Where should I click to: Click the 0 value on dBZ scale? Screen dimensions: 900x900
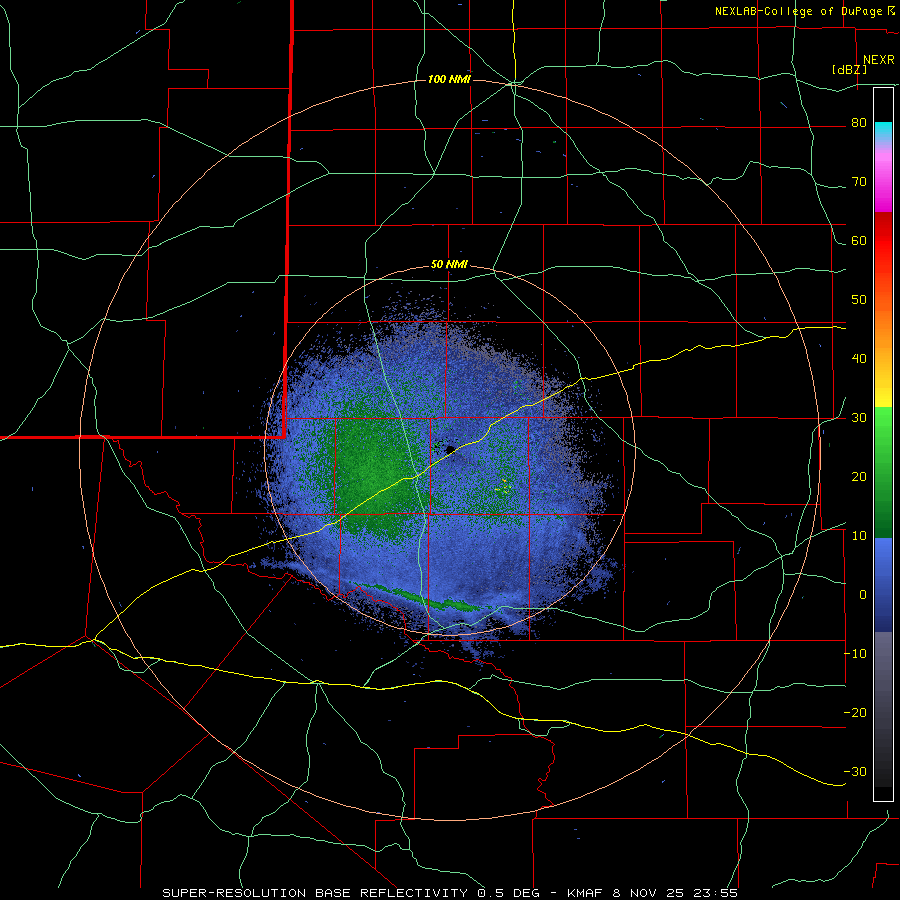[x=863, y=595]
